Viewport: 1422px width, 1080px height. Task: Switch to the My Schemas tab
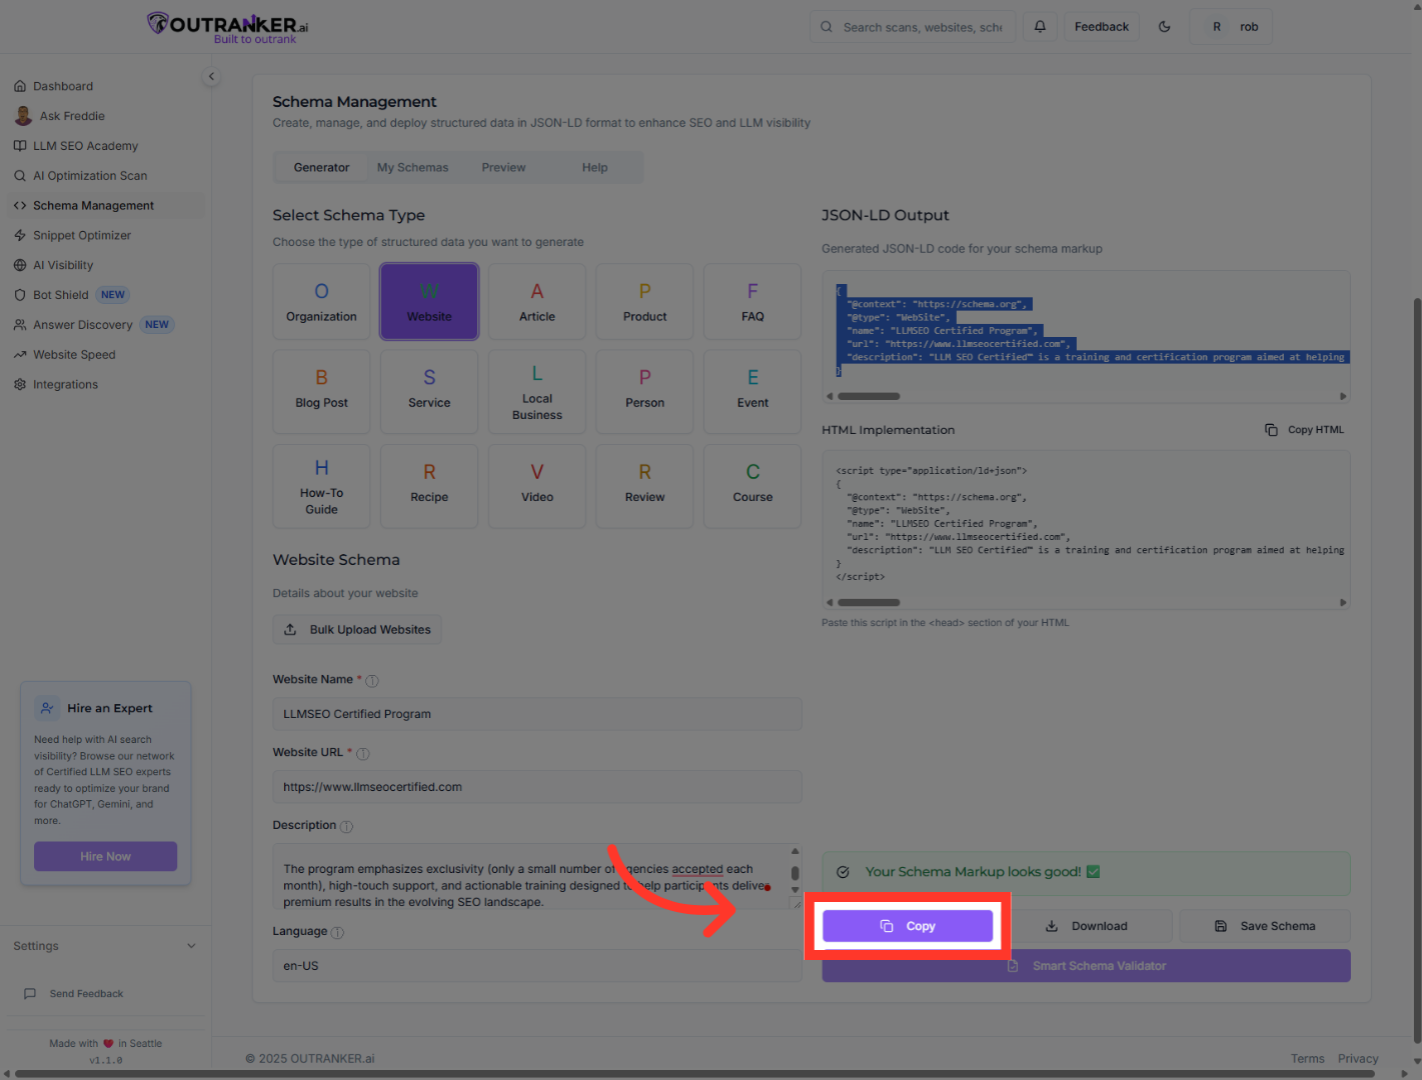point(412,168)
